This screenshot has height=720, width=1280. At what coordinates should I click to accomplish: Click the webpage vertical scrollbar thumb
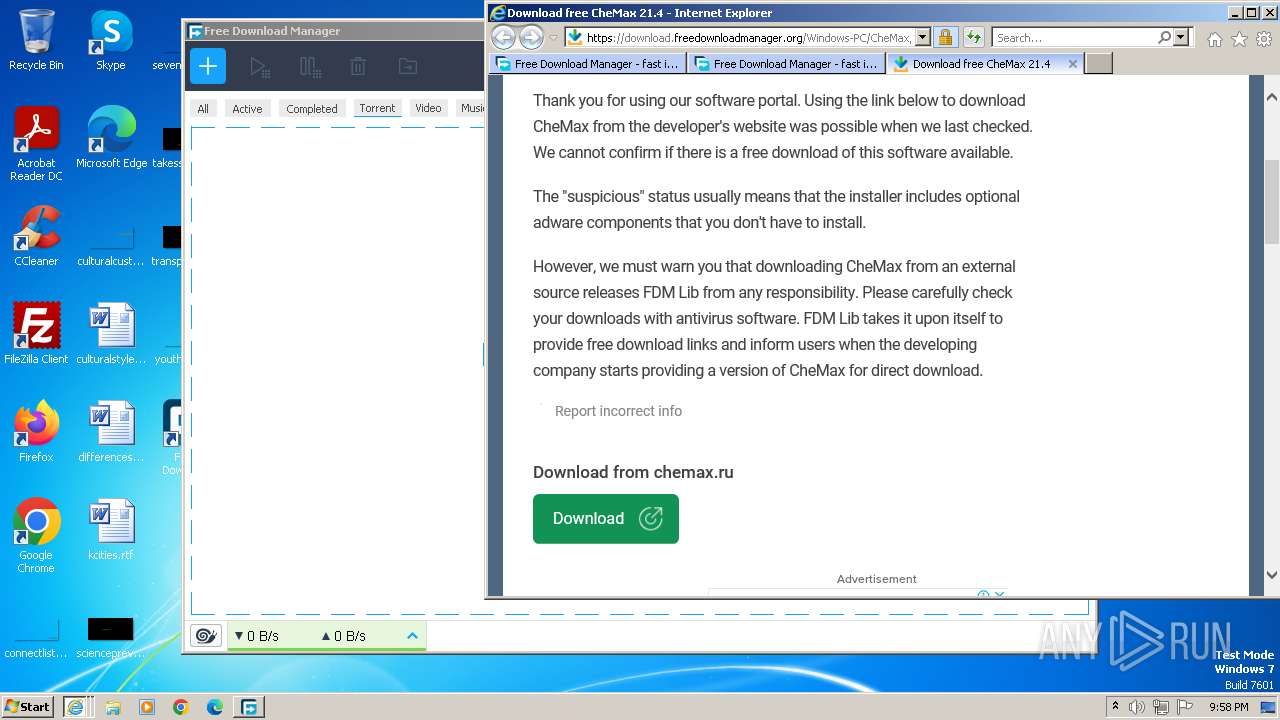1272,200
